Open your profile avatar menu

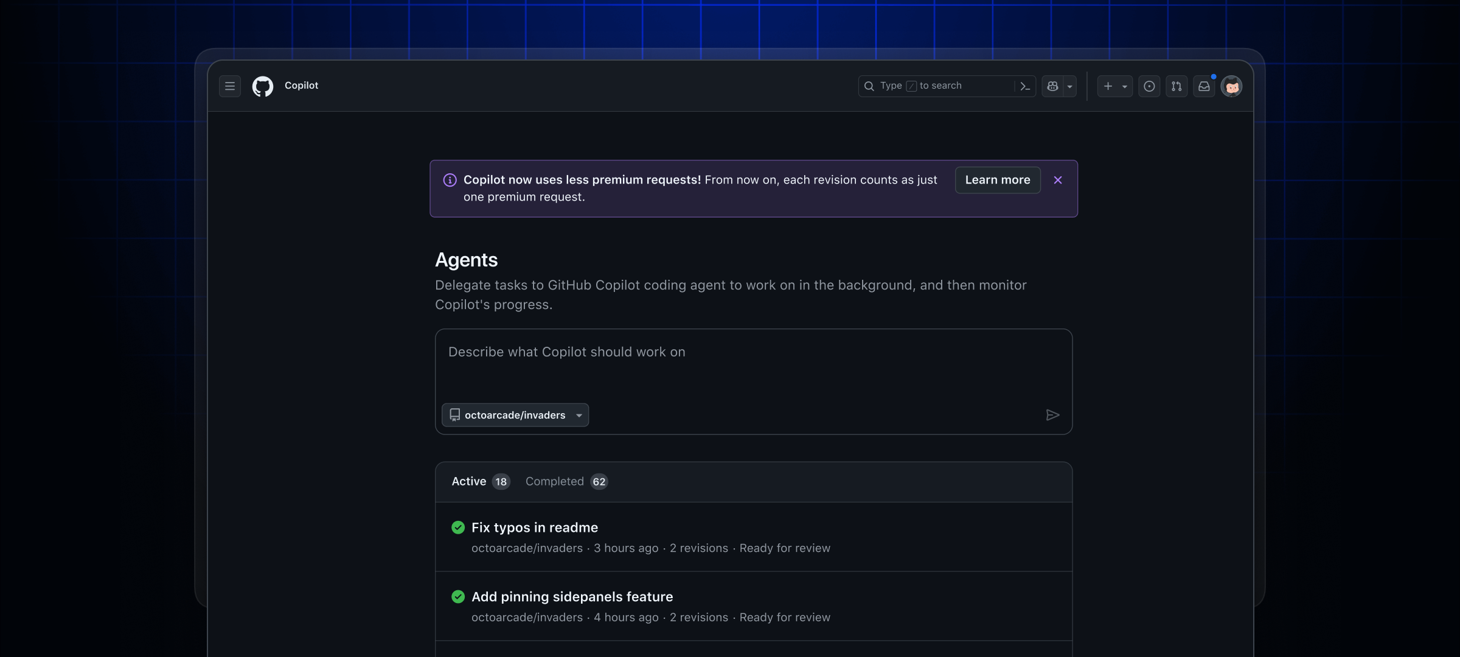pyautogui.click(x=1230, y=85)
